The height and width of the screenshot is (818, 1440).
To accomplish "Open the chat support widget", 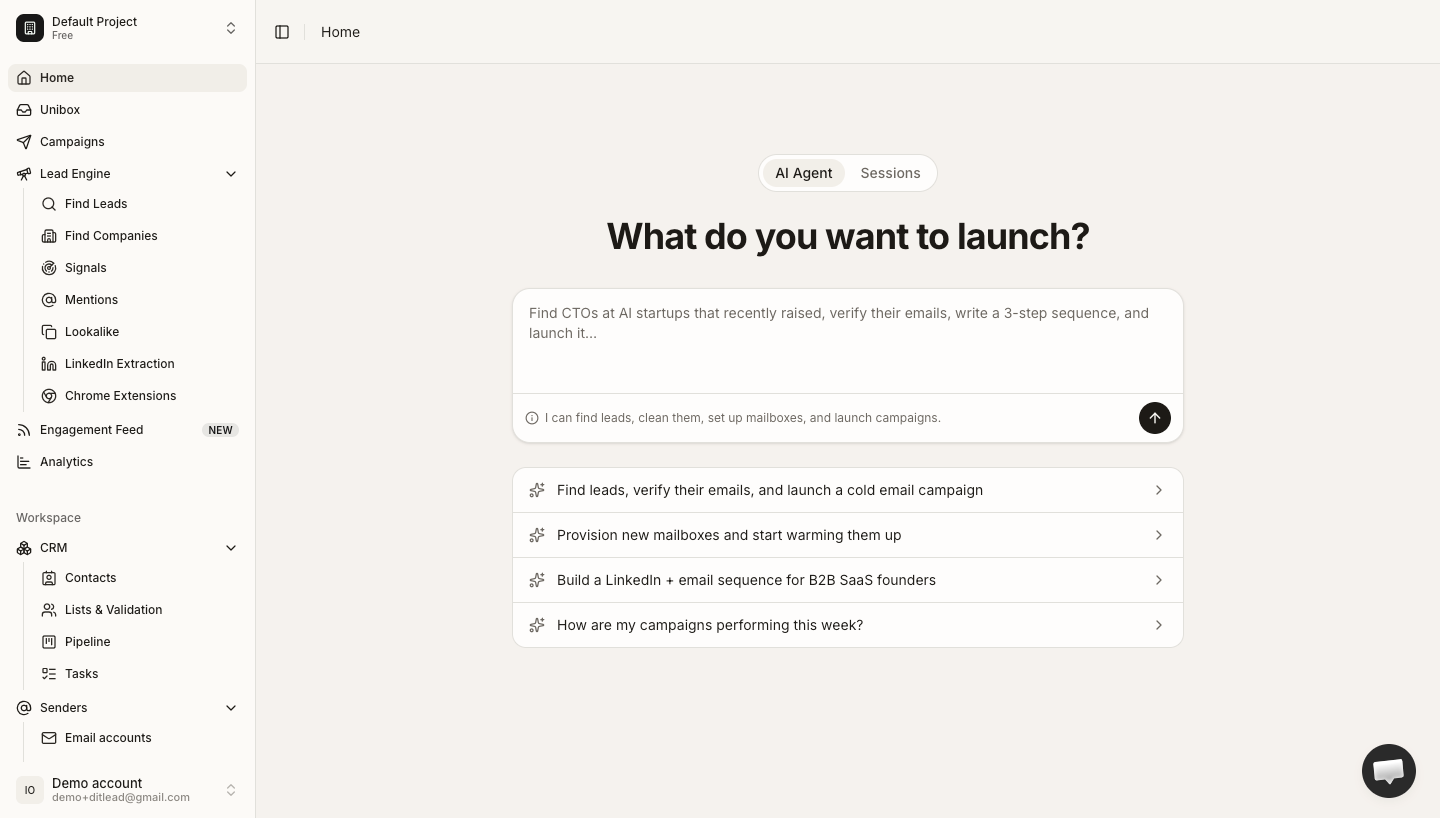I will pyautogui.click(x=1389, y=771).
